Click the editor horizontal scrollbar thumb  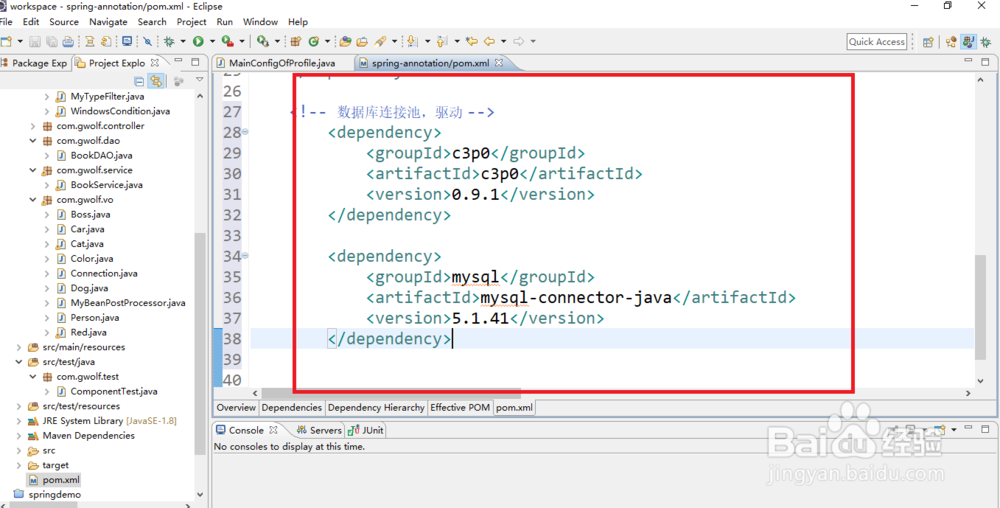(x=391, y=393)
